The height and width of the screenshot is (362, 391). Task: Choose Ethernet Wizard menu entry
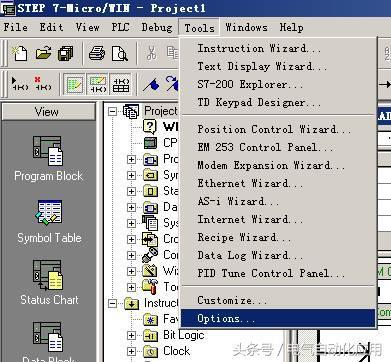tap(279, 183)
